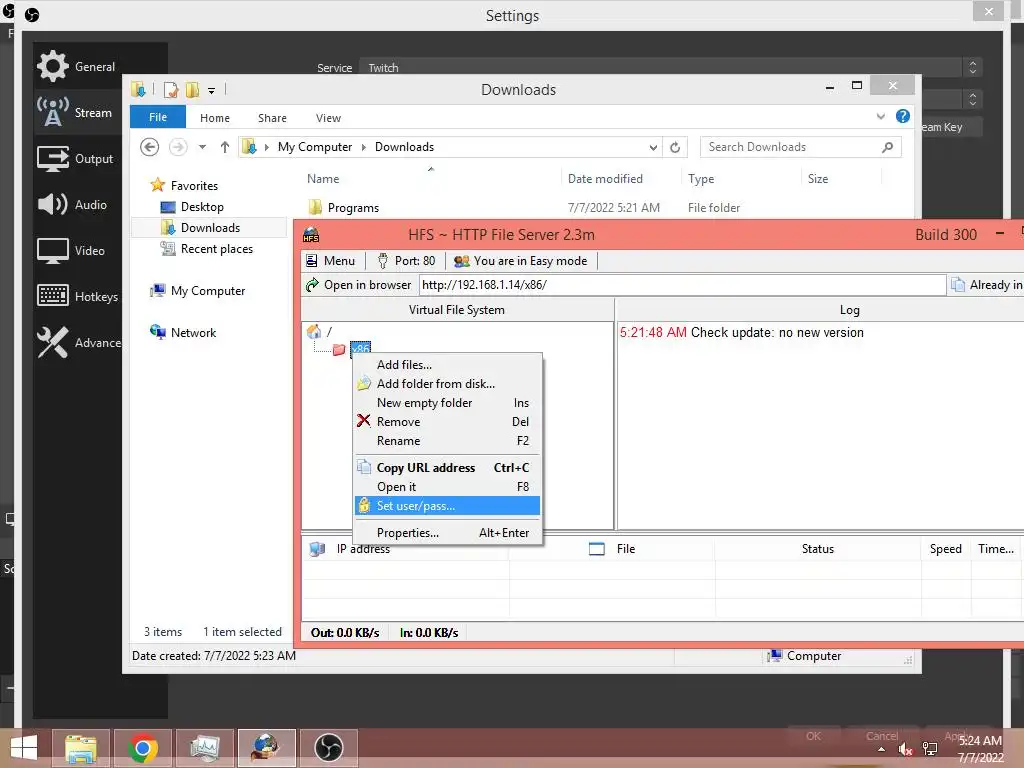Expand the ribbon chevron in Explorer
The height and width of the screenshot is (768, 1024).
coord(881,116)
